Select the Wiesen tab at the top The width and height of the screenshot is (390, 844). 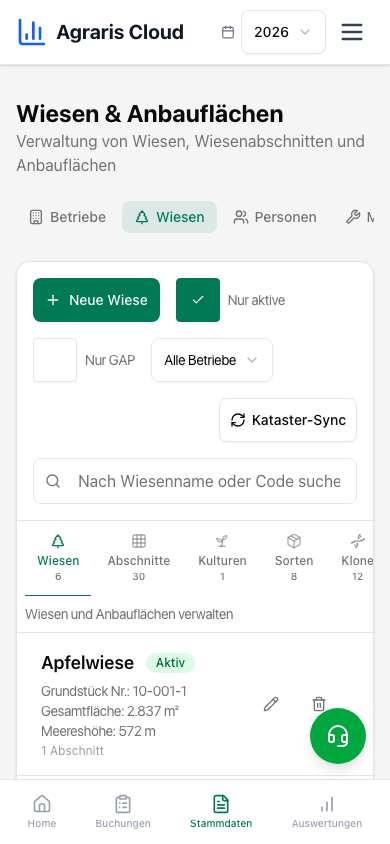click(169, 217)
